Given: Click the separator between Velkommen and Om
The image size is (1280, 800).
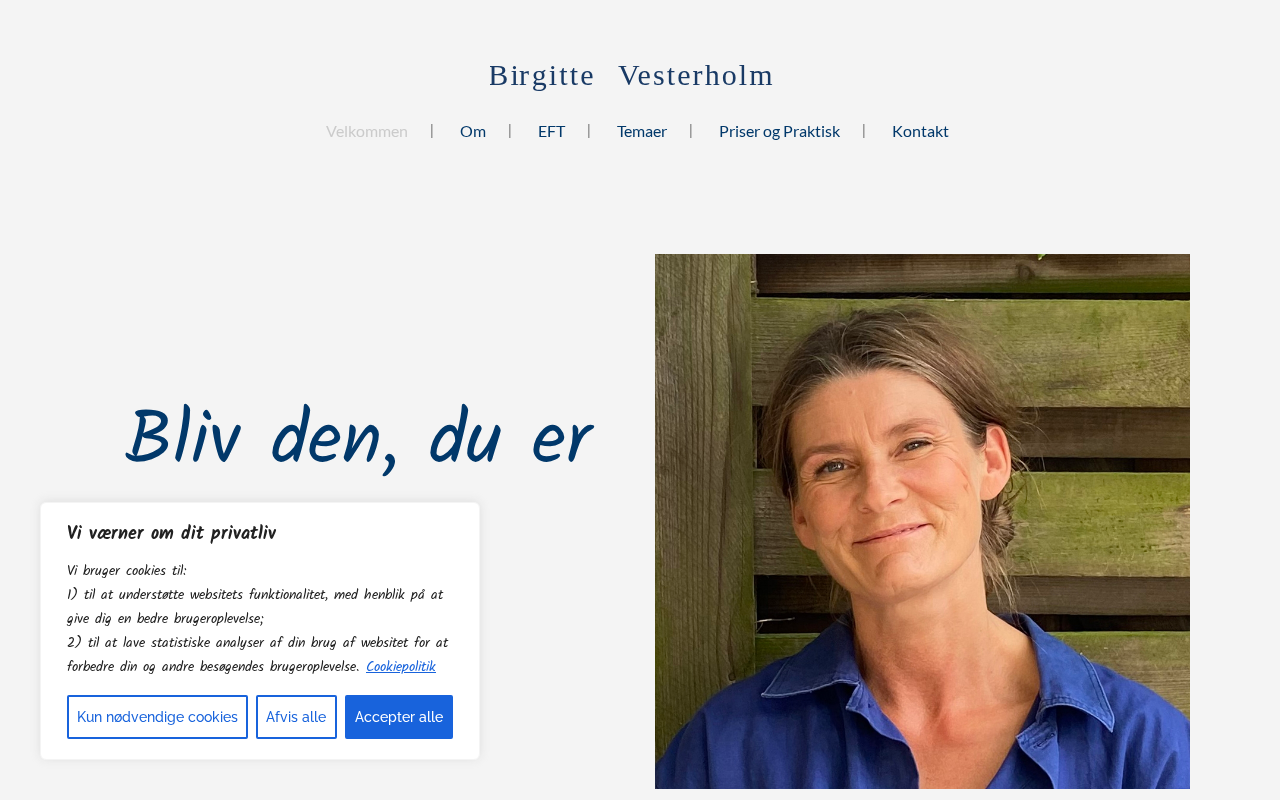Looking at the screenshot, I should [432, 130].
